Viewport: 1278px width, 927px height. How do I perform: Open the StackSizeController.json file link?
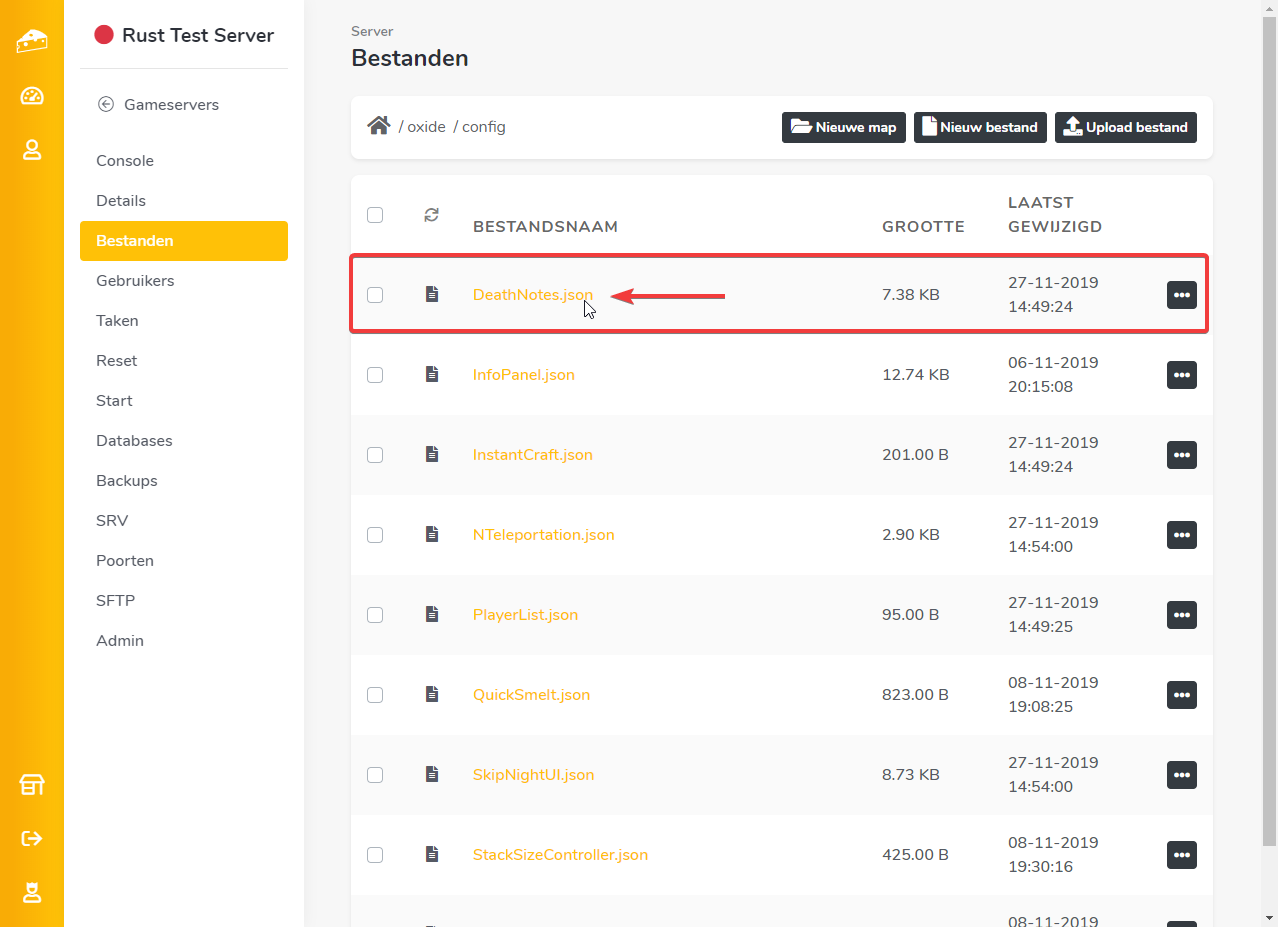(560, 855)
